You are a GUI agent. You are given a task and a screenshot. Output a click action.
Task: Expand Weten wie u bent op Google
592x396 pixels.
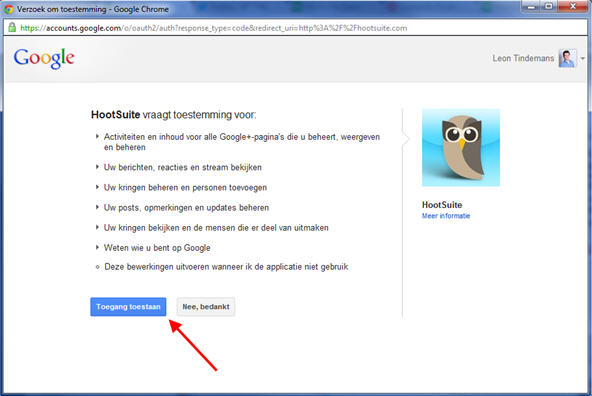coord(97,247)
